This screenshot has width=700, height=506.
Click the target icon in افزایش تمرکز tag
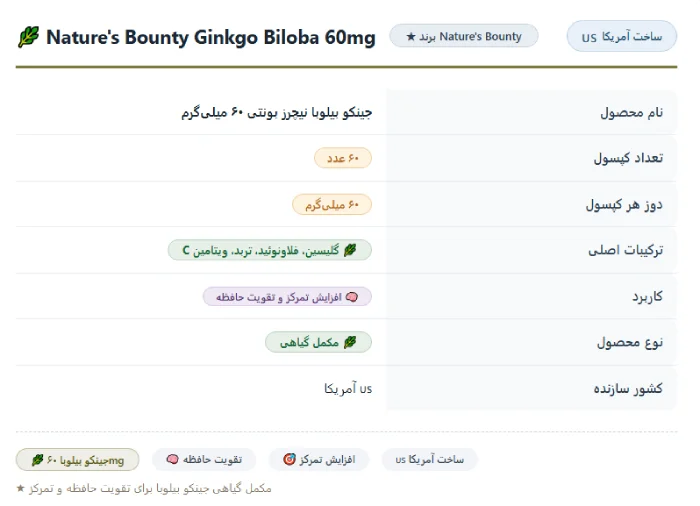(289, 459)
